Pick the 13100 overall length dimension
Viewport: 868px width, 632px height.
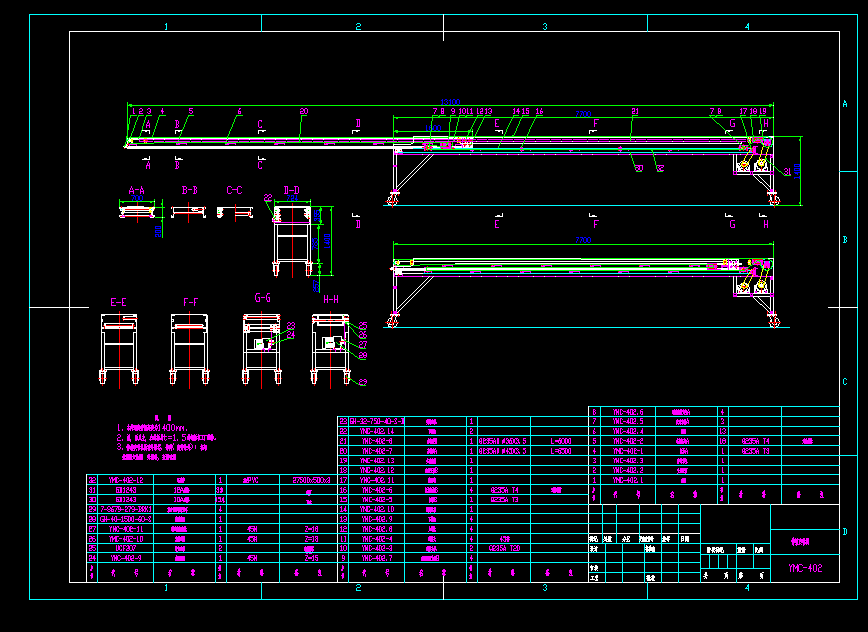click(450, 102)
